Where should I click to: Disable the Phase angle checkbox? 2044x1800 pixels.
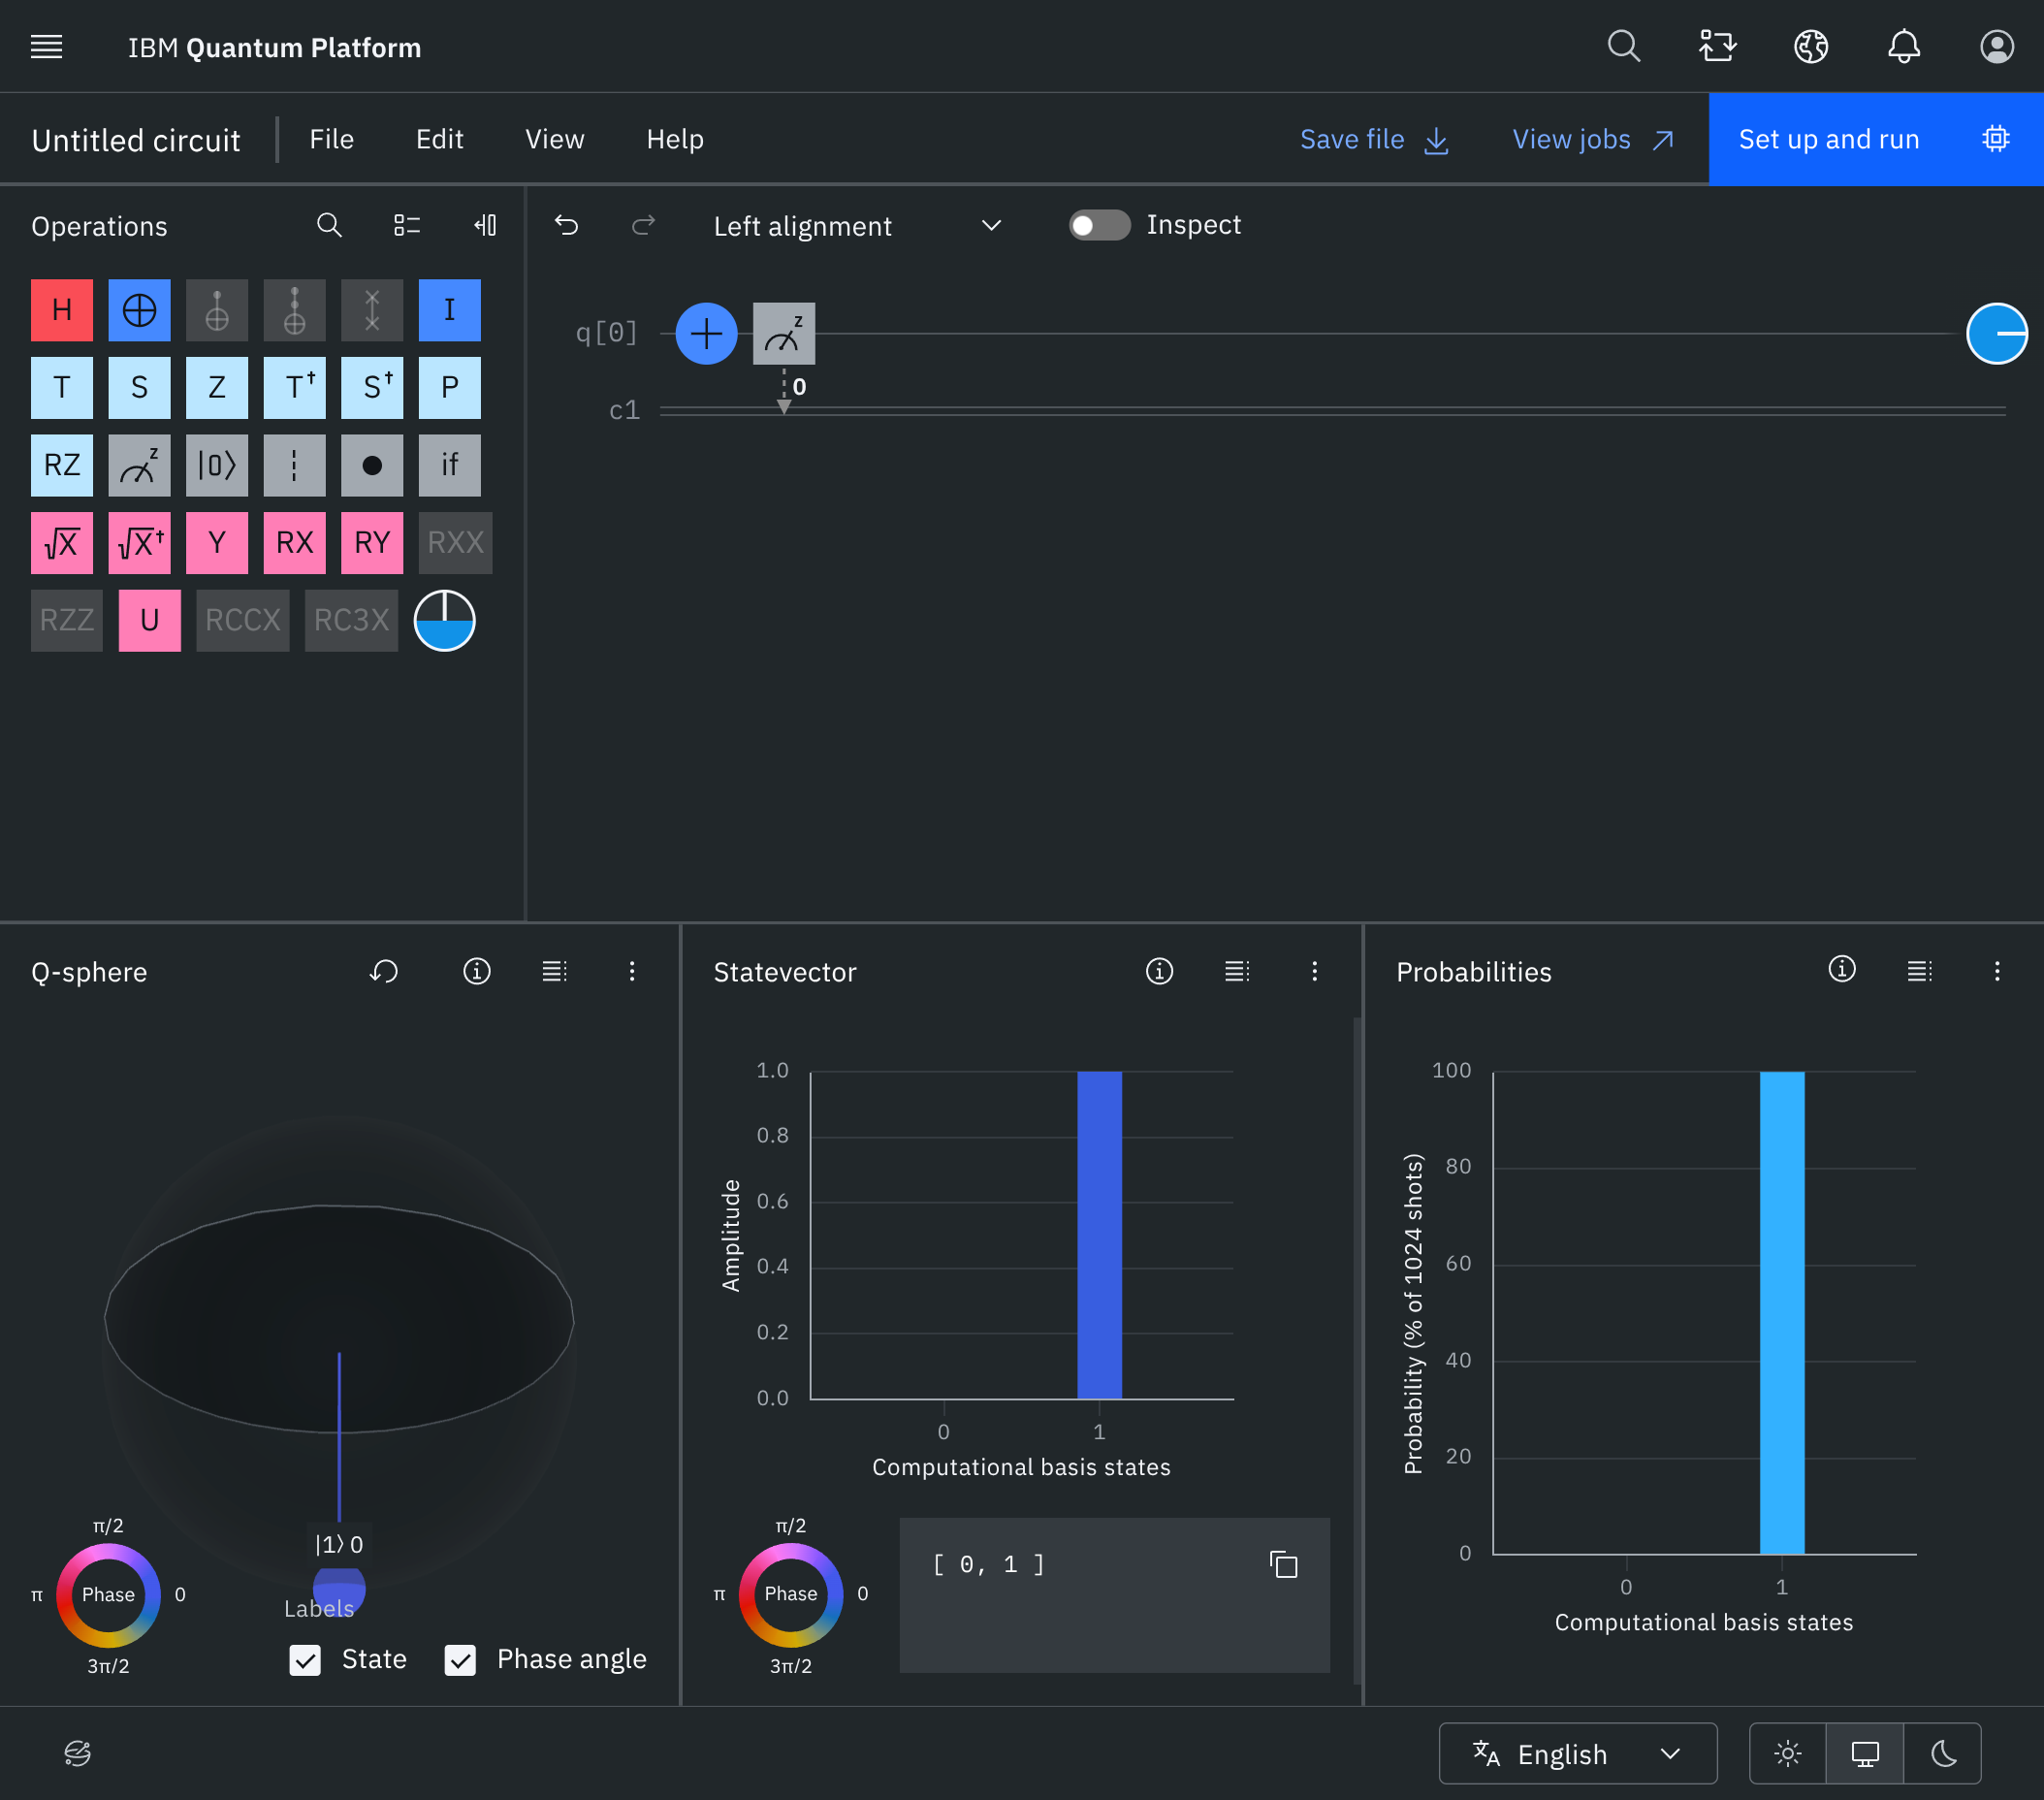pyautogui.click(x=460, y=1659)
